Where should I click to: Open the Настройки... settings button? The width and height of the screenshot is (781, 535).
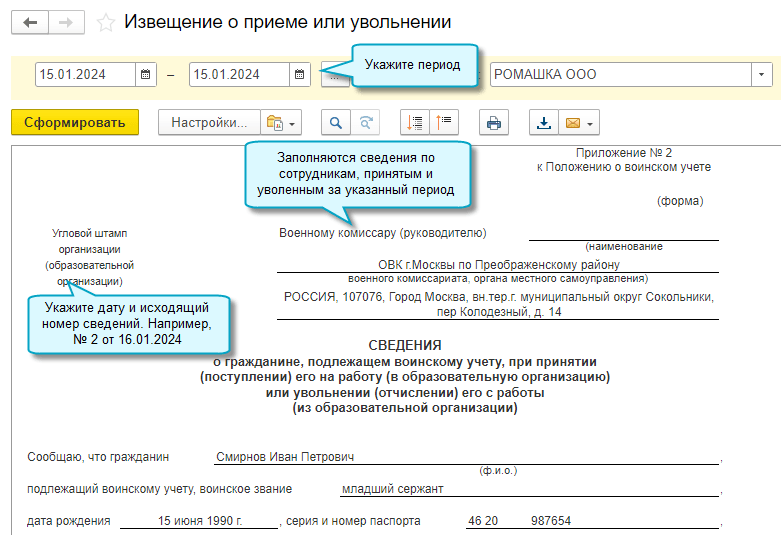click(209, 123)
